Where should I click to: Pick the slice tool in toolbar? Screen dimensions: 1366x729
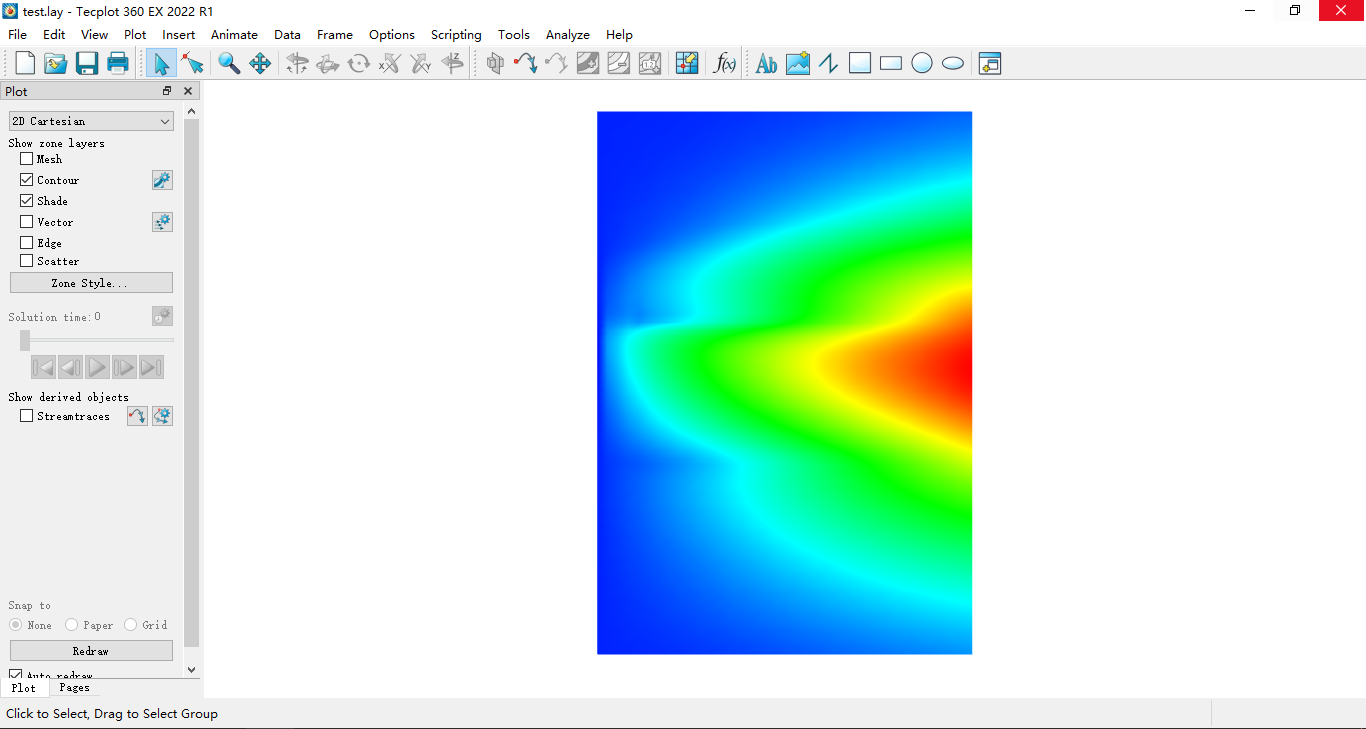pyautogui.click(x=495, y=63)
